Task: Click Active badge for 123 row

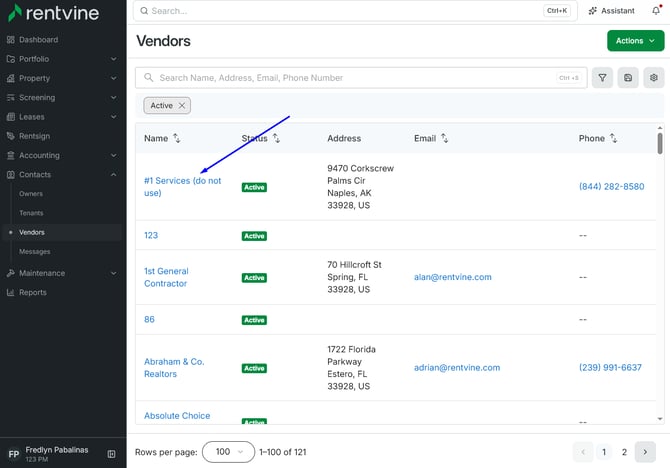Action: click(x=254, y=236)
